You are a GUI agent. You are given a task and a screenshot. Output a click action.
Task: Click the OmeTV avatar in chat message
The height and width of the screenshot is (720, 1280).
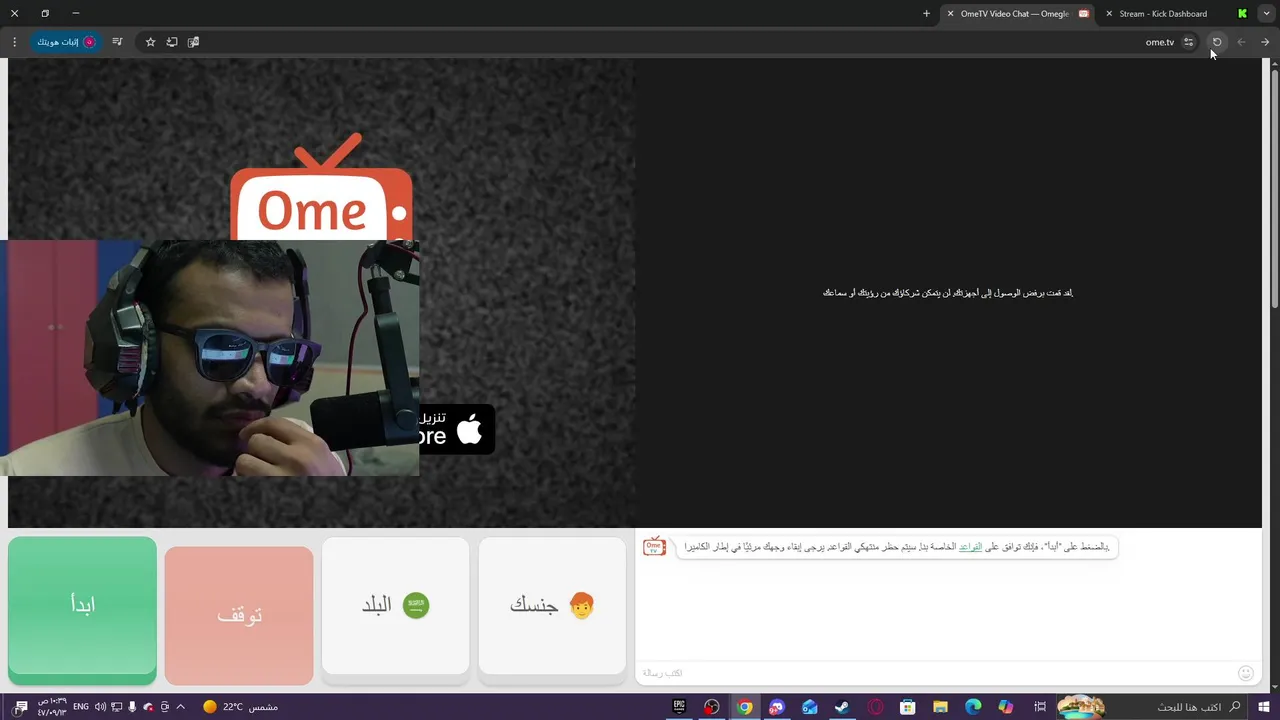[654, 546]
